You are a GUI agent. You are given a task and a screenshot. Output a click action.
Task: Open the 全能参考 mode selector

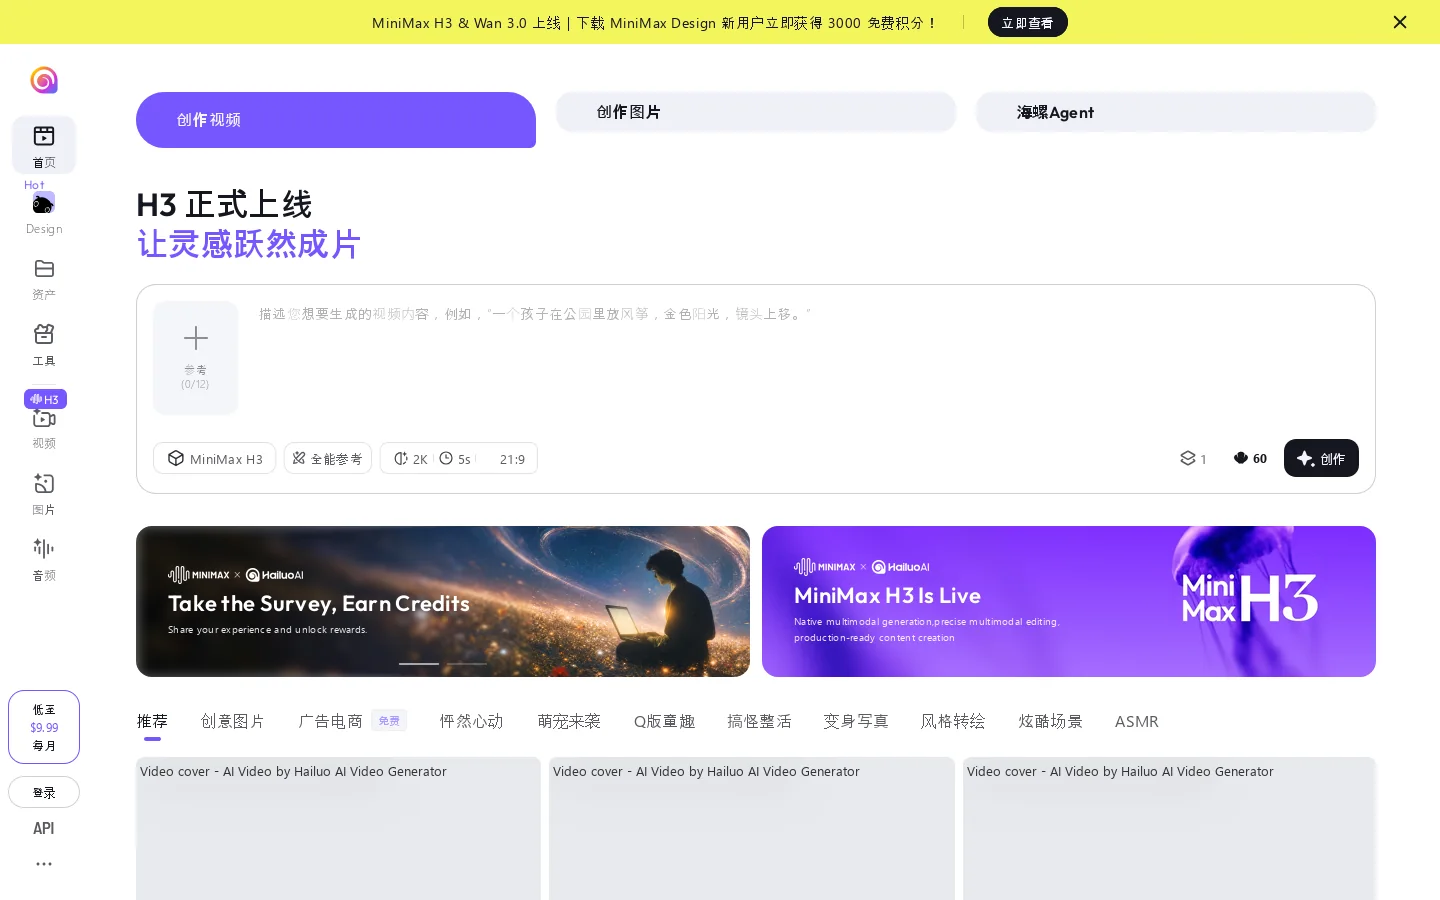click(x=328, y=459)
